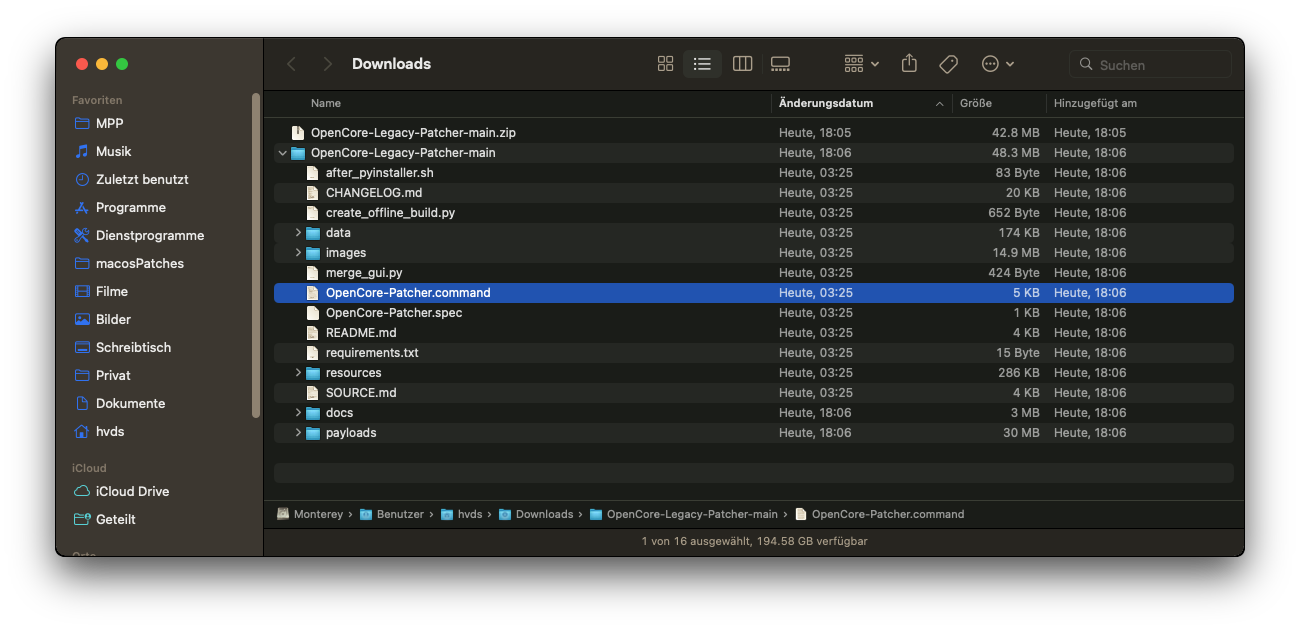The image size is (1300, 630).
Task: Click the images folder icon
Action: click(313, 253)
